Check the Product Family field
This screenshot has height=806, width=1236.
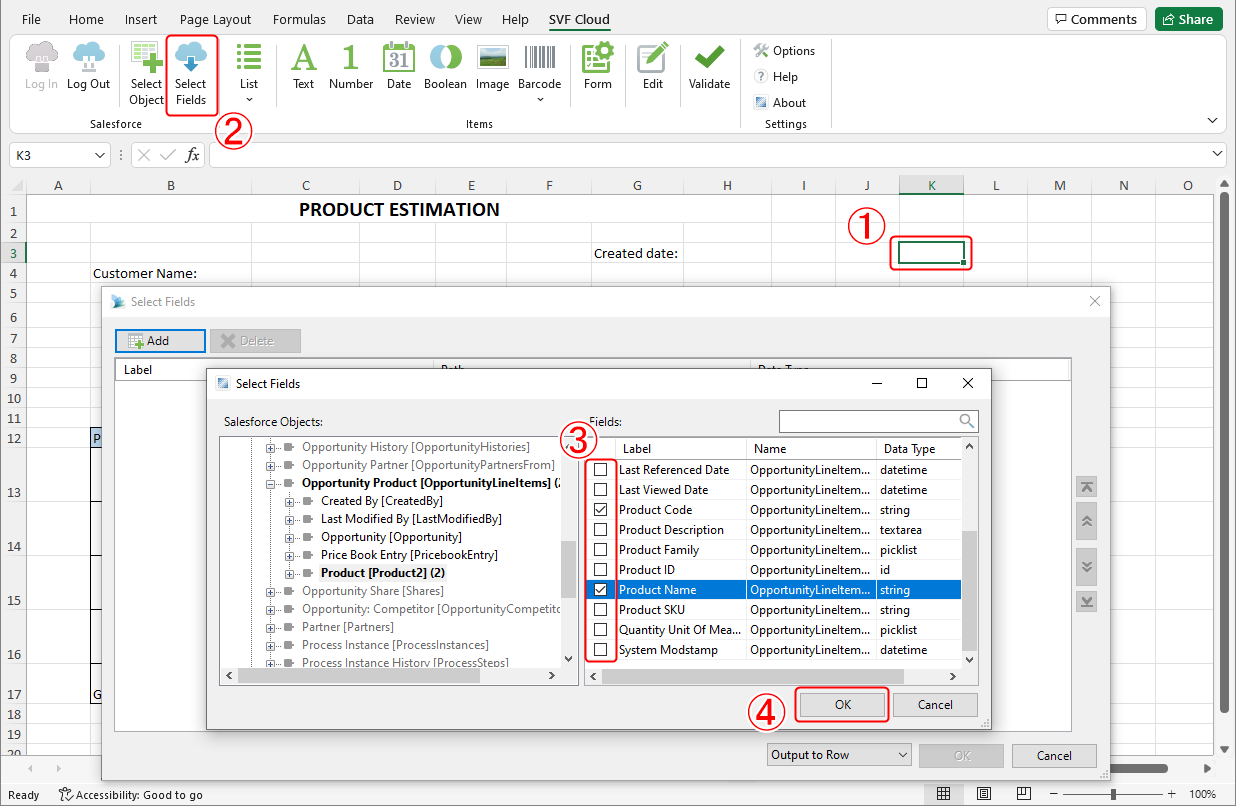601,550
